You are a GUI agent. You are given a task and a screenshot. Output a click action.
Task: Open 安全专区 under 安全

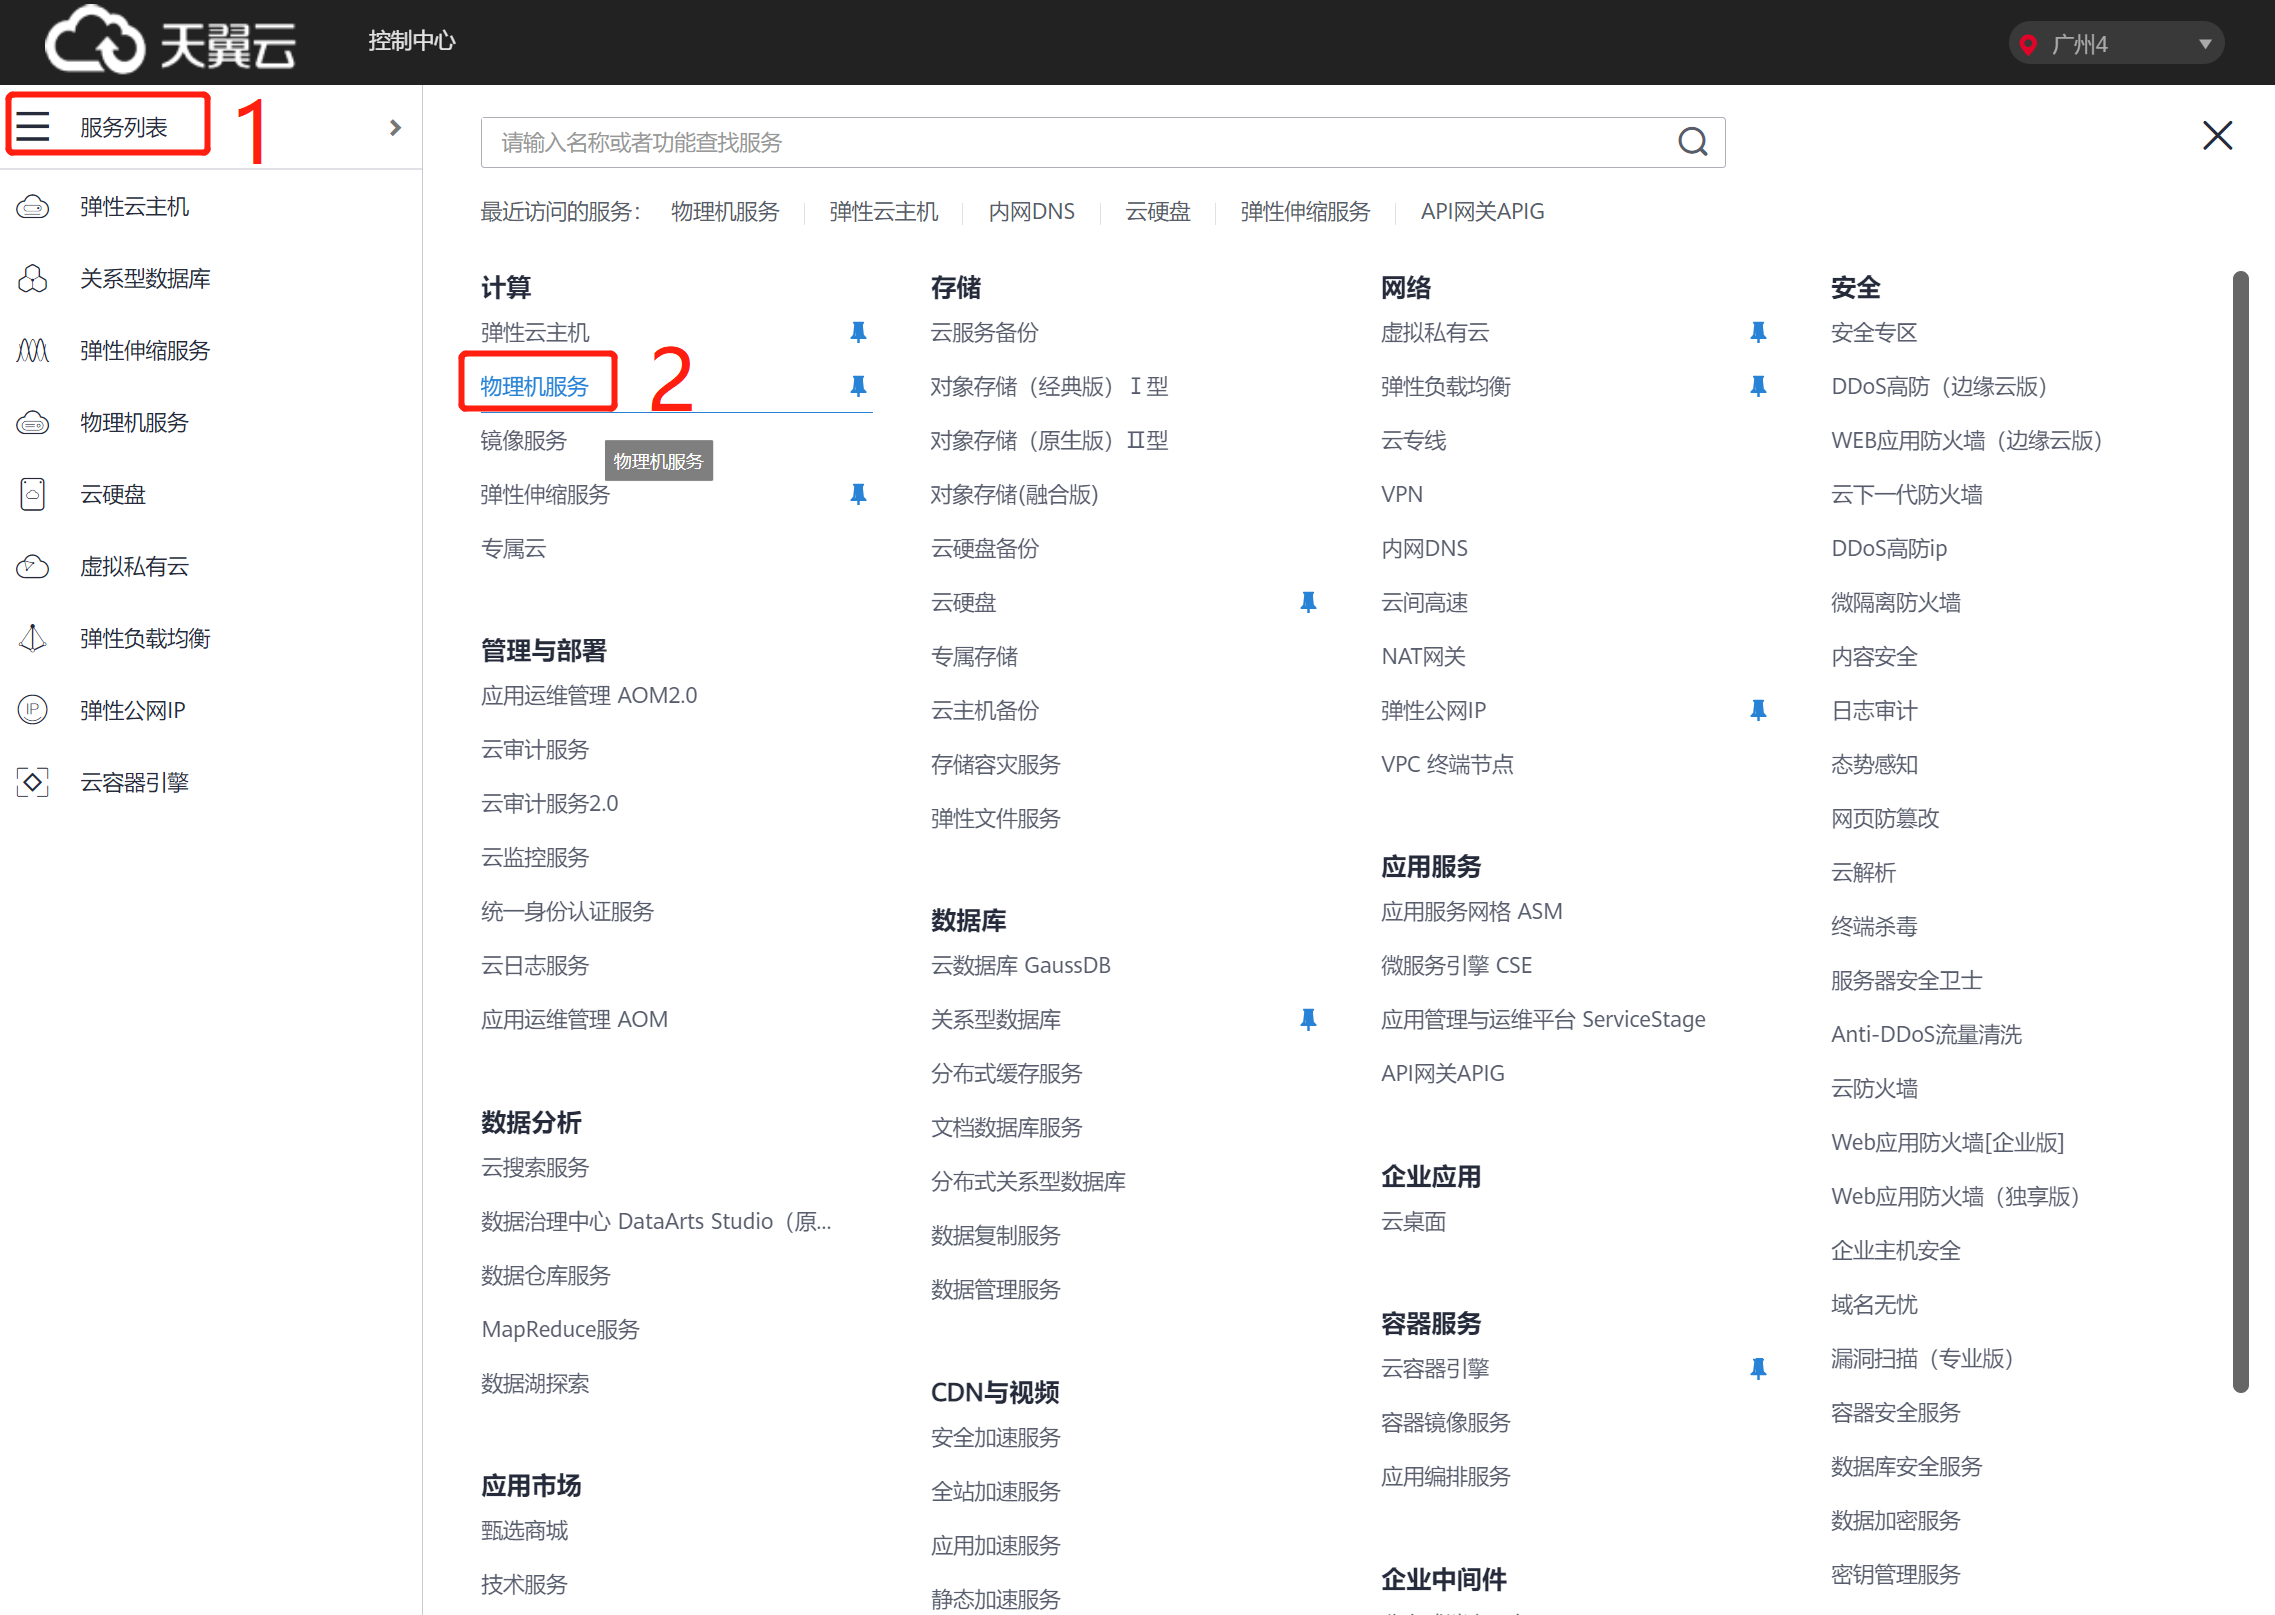tap(1874, 332)
